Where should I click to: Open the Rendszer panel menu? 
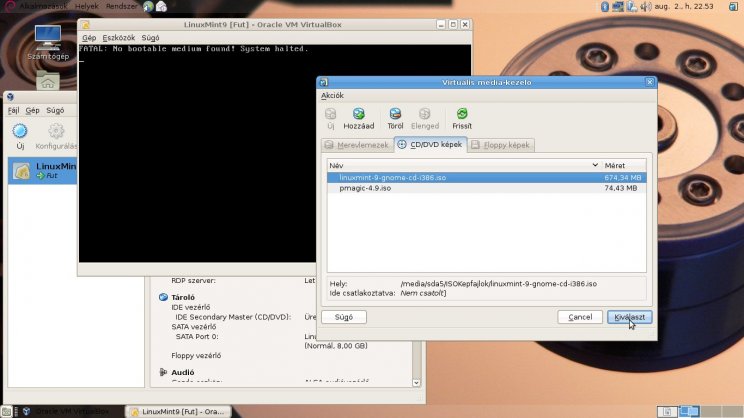121,6
